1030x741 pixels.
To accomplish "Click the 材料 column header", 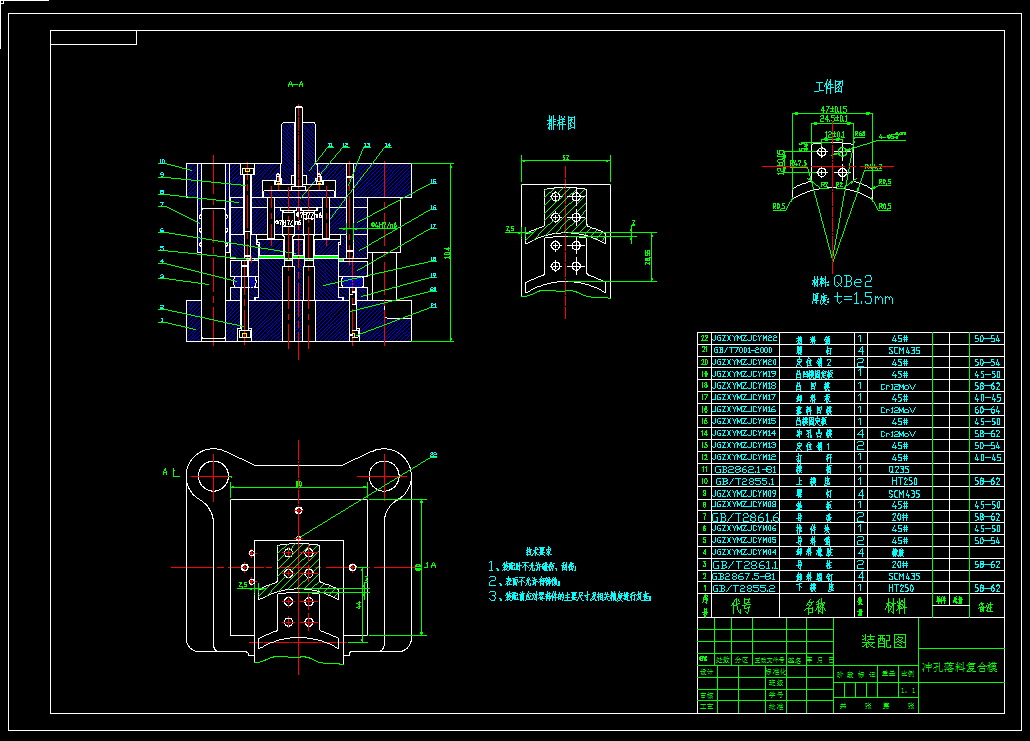I will tap(895, 606).
